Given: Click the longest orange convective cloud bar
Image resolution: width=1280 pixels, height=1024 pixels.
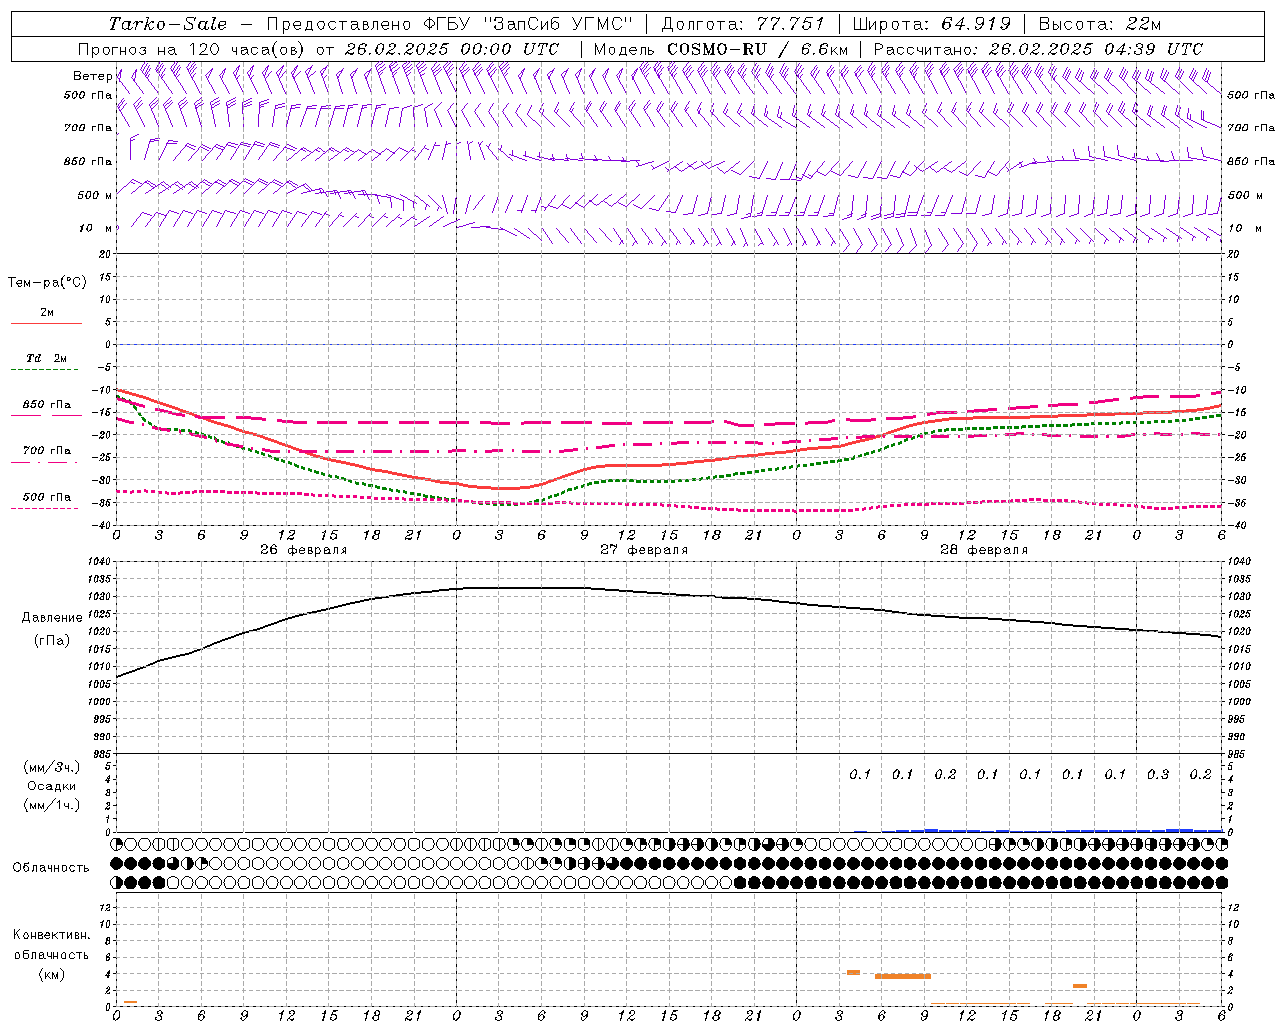Looking at the screenshot, I should click(902, 976).
